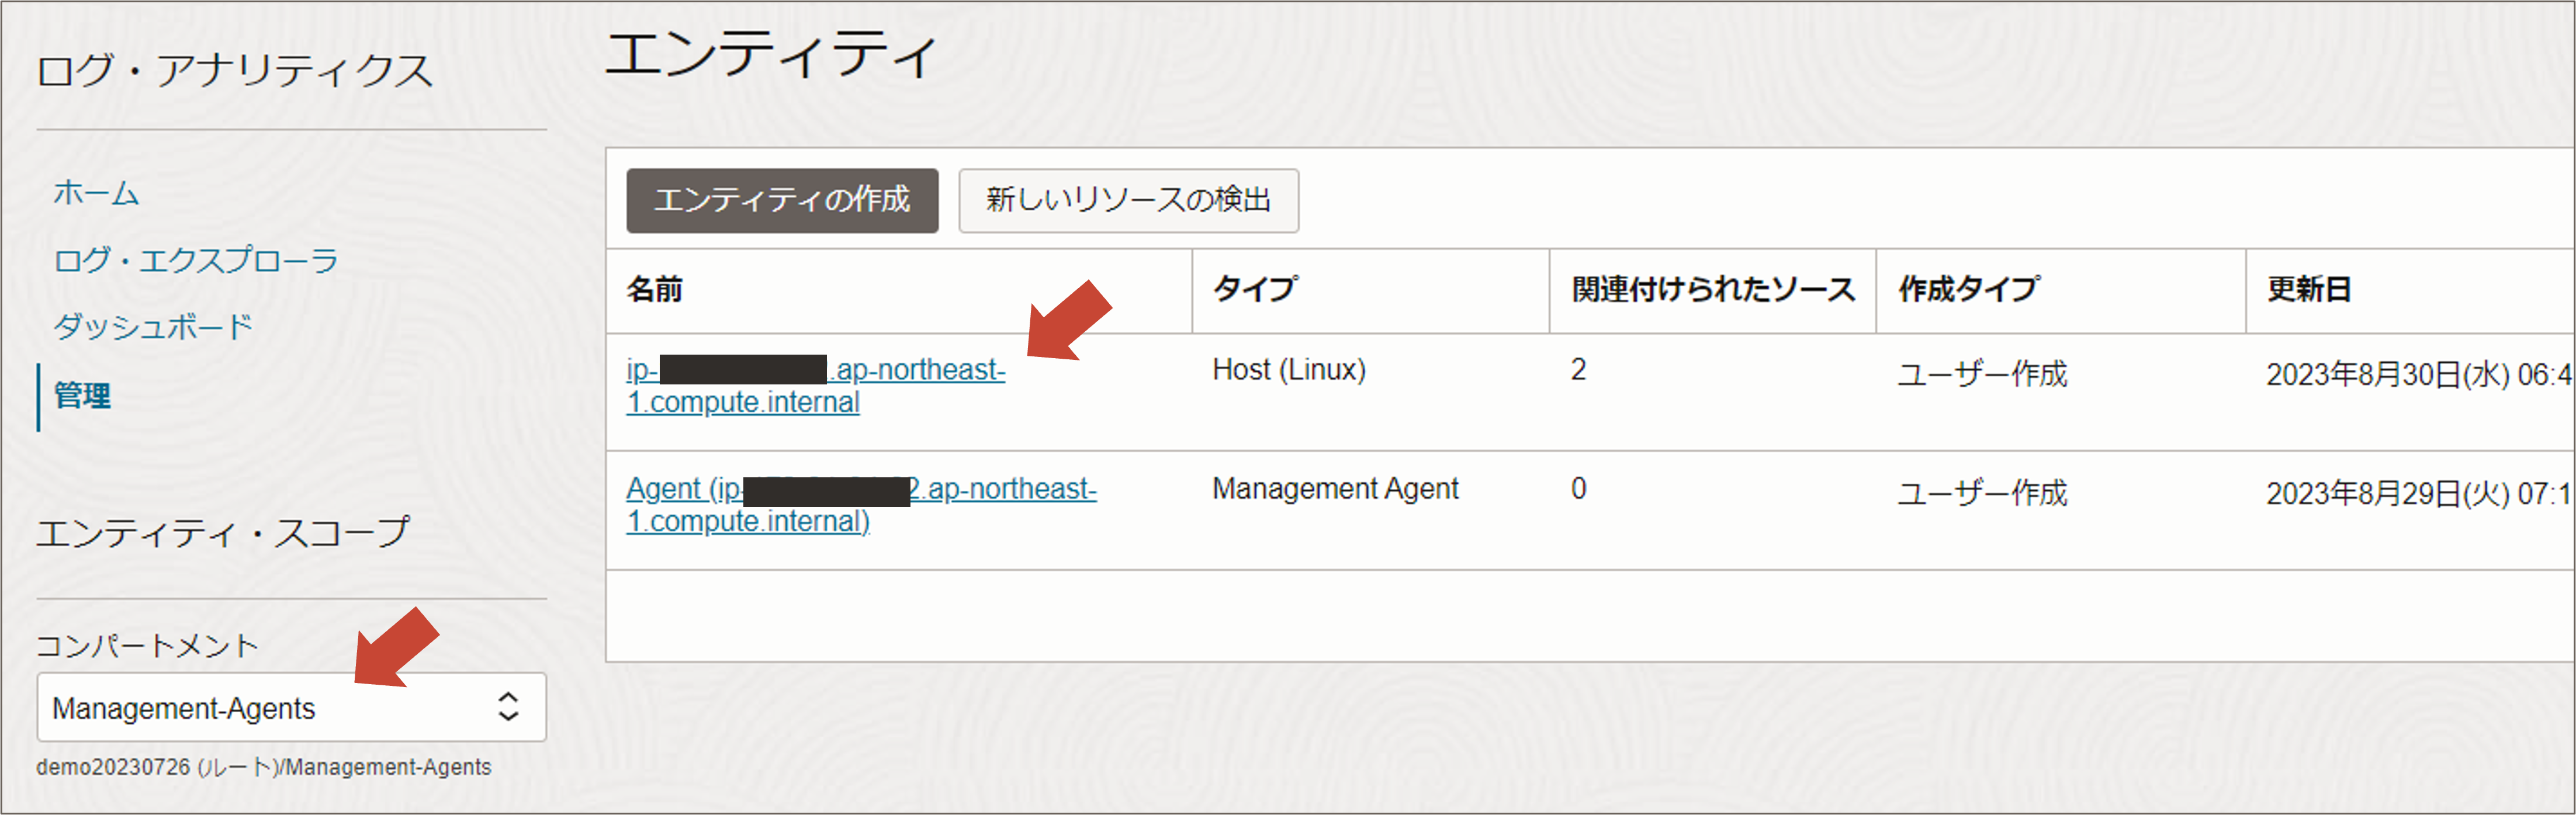Sort by the 更新日 column header
This screenshot has height=815, width=2576.
pos(2308,290)
